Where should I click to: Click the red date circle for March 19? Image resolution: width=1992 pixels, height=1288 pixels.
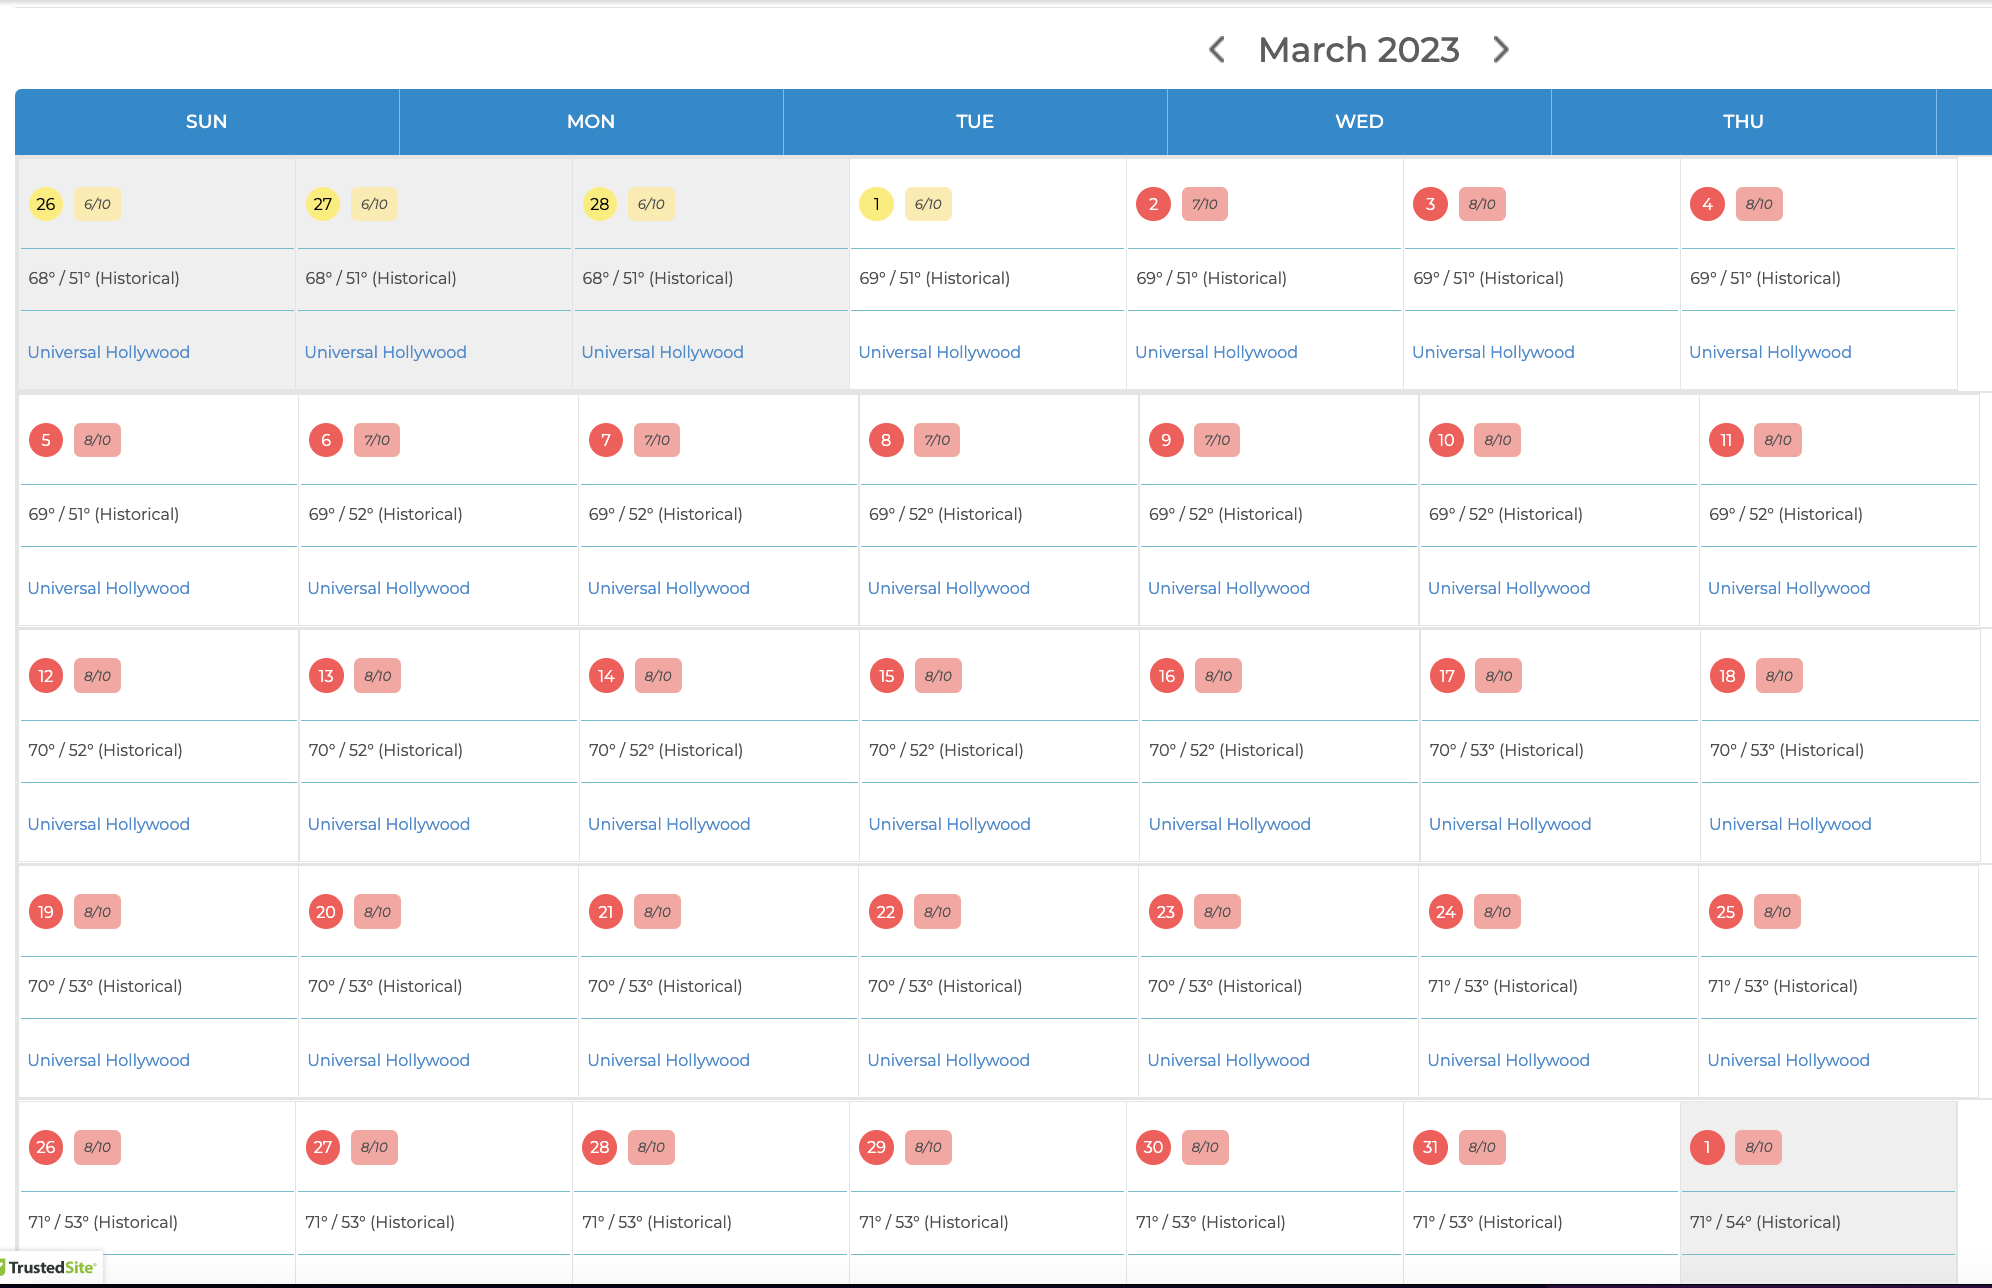[46, 912]
